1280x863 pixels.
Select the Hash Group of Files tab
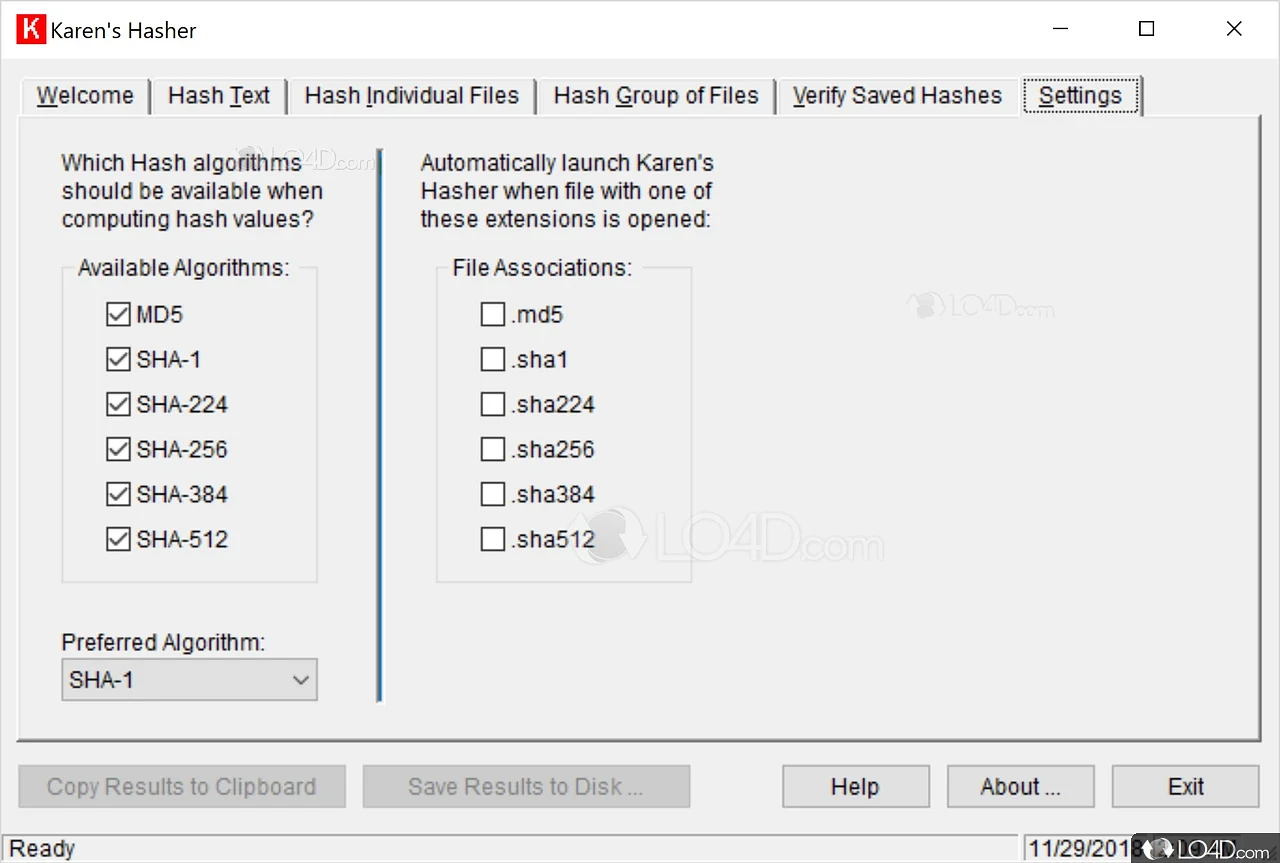tap(656, 96)
